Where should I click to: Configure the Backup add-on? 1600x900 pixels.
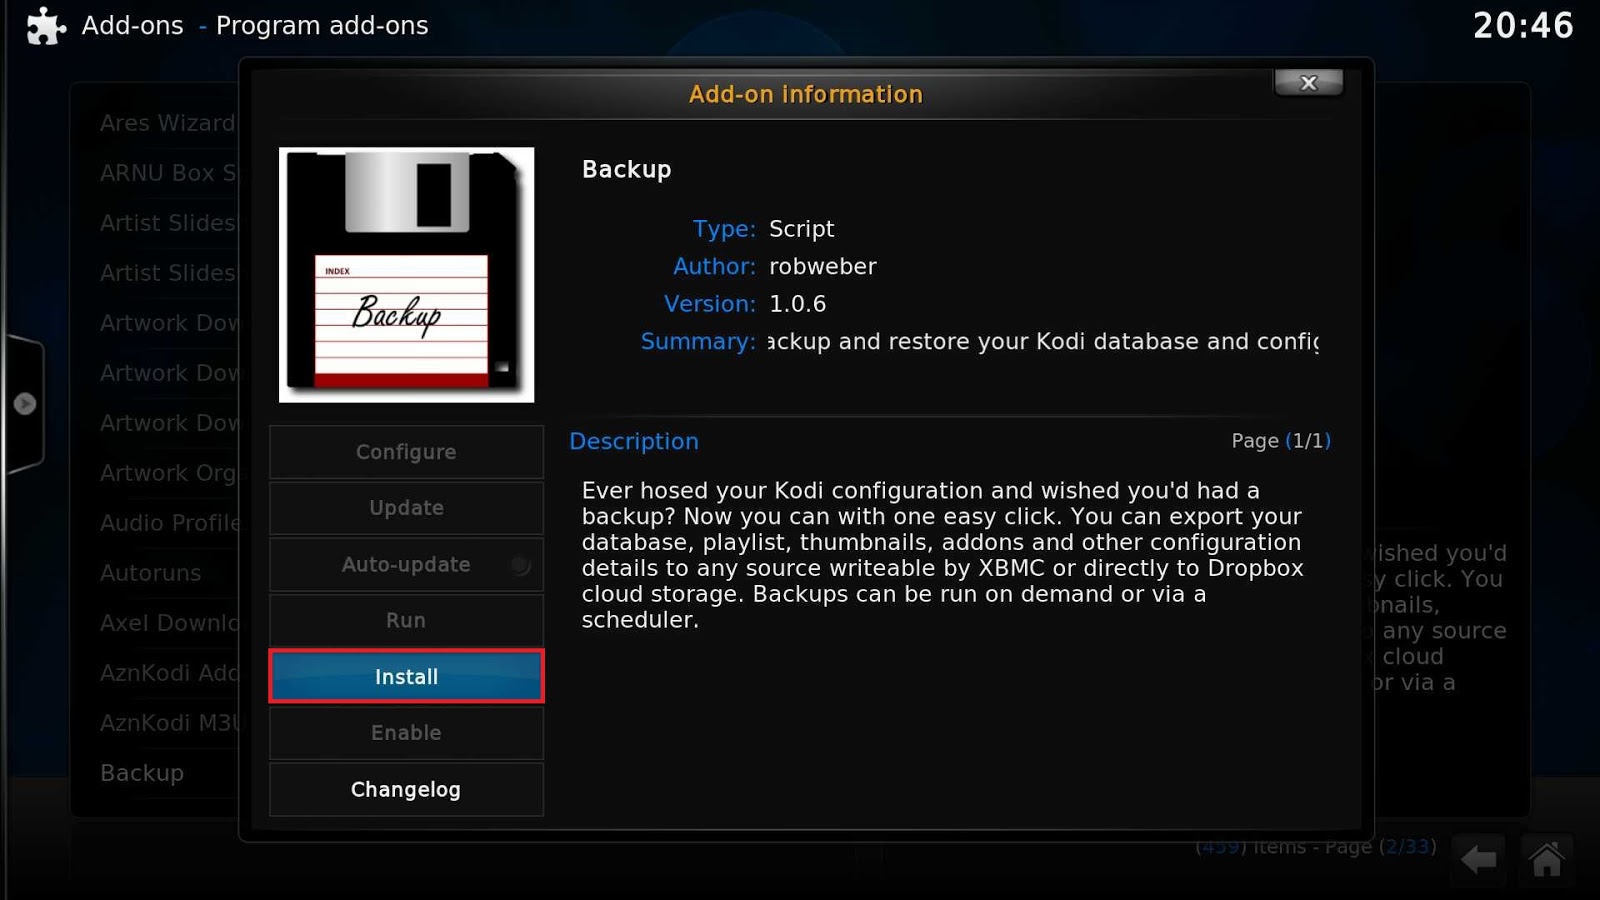406,452
